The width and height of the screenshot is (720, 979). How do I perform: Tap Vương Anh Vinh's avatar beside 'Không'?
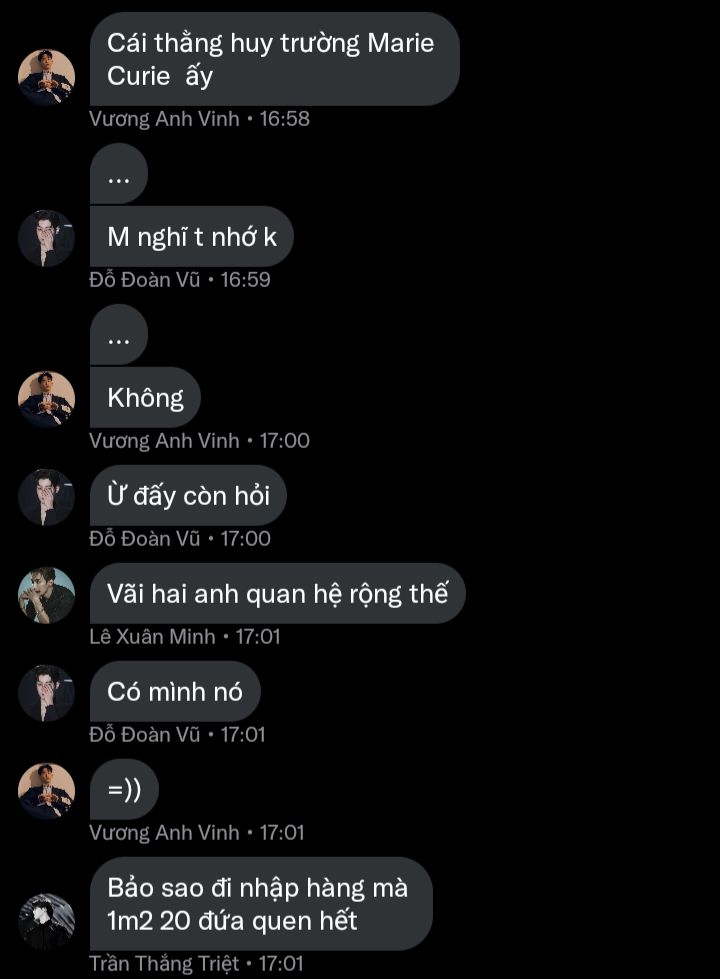[x=46, y=398]
